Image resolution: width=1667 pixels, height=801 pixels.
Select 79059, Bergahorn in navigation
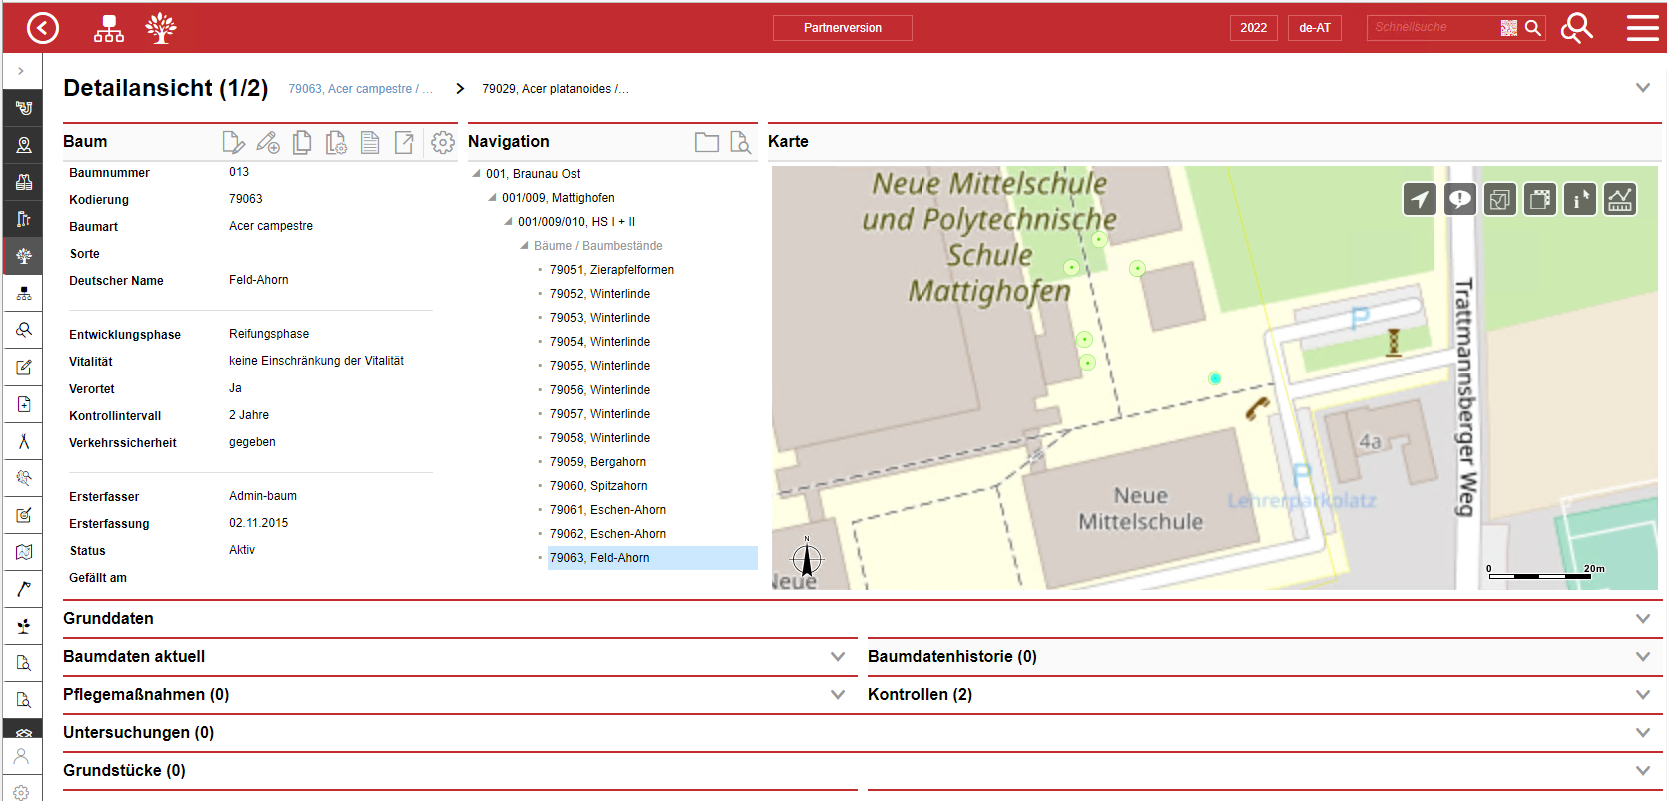coord(598,462)
